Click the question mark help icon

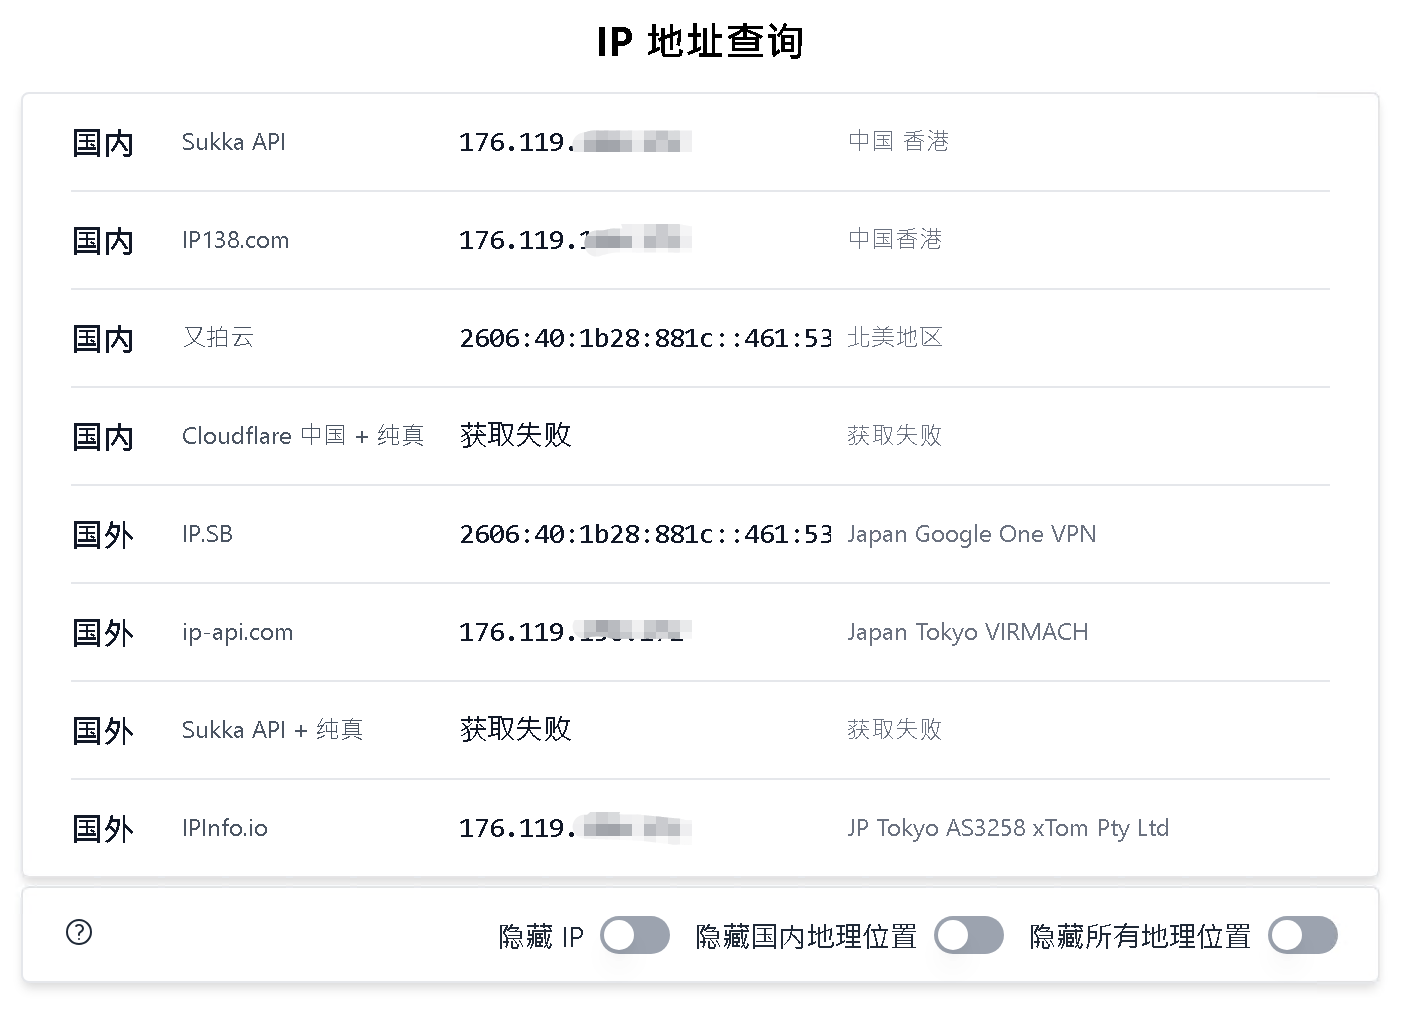(79, 933)
